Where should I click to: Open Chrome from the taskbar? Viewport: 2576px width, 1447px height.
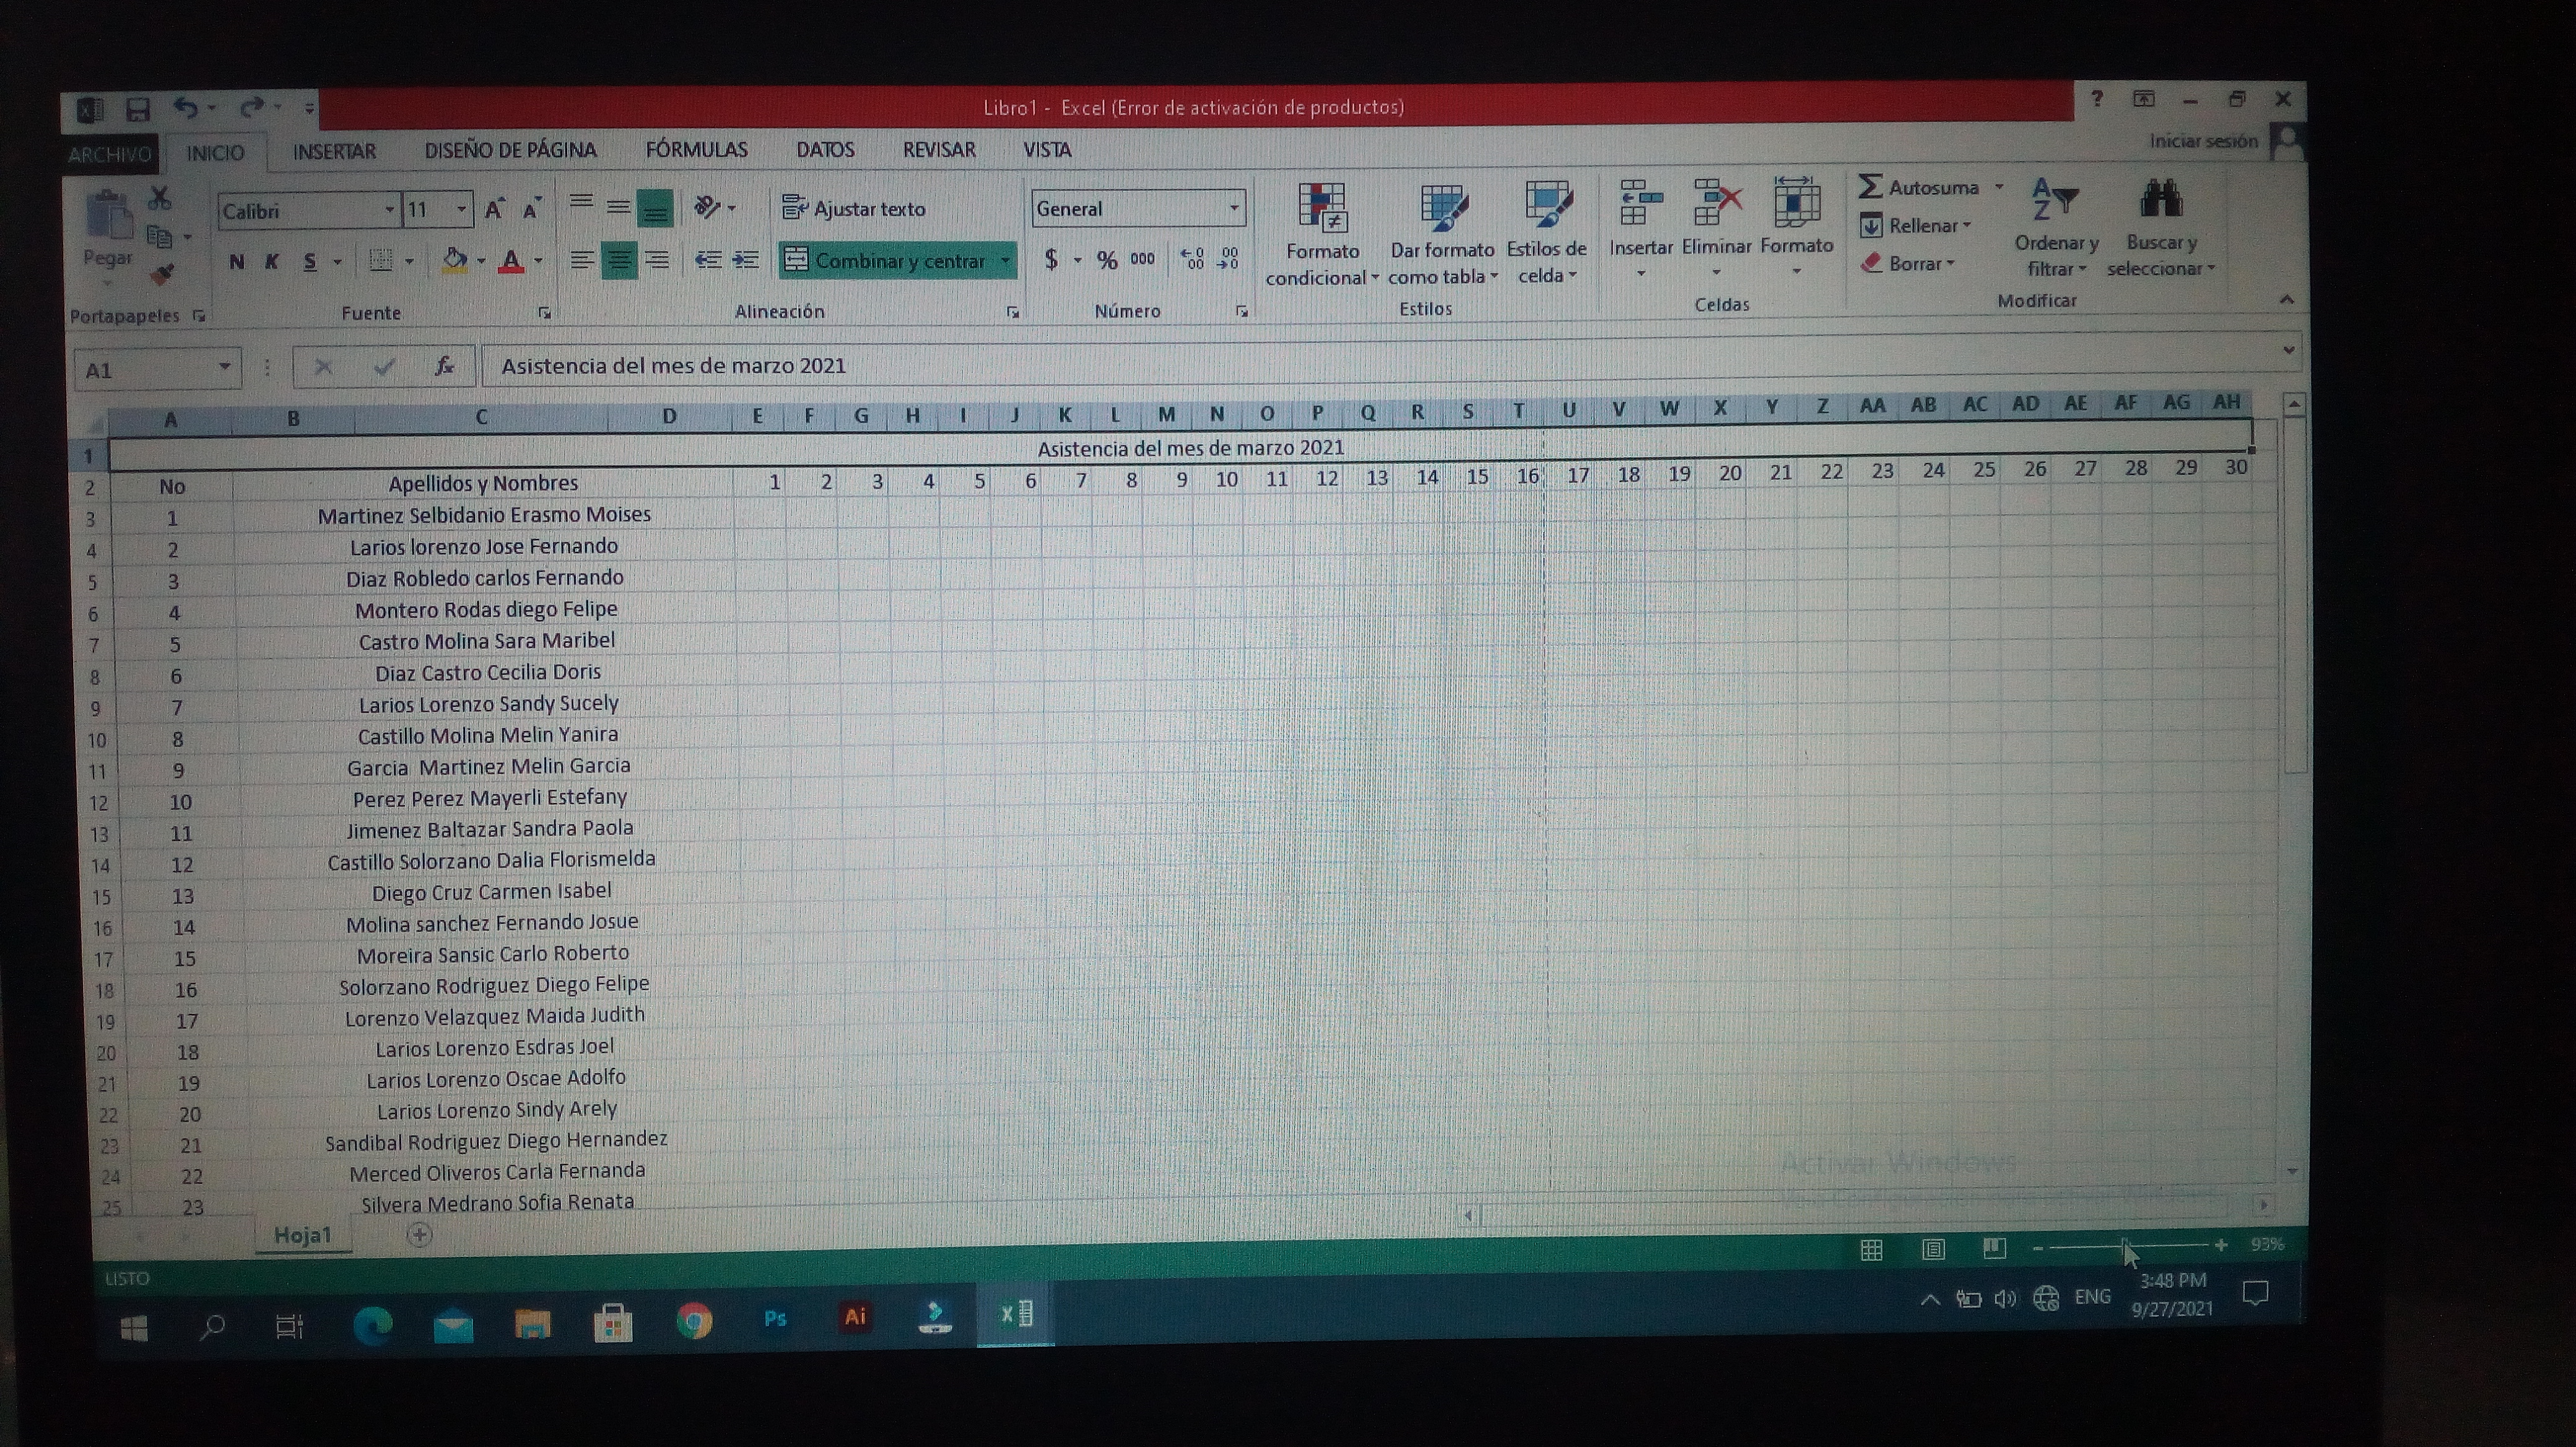(x=694, y=1320)
